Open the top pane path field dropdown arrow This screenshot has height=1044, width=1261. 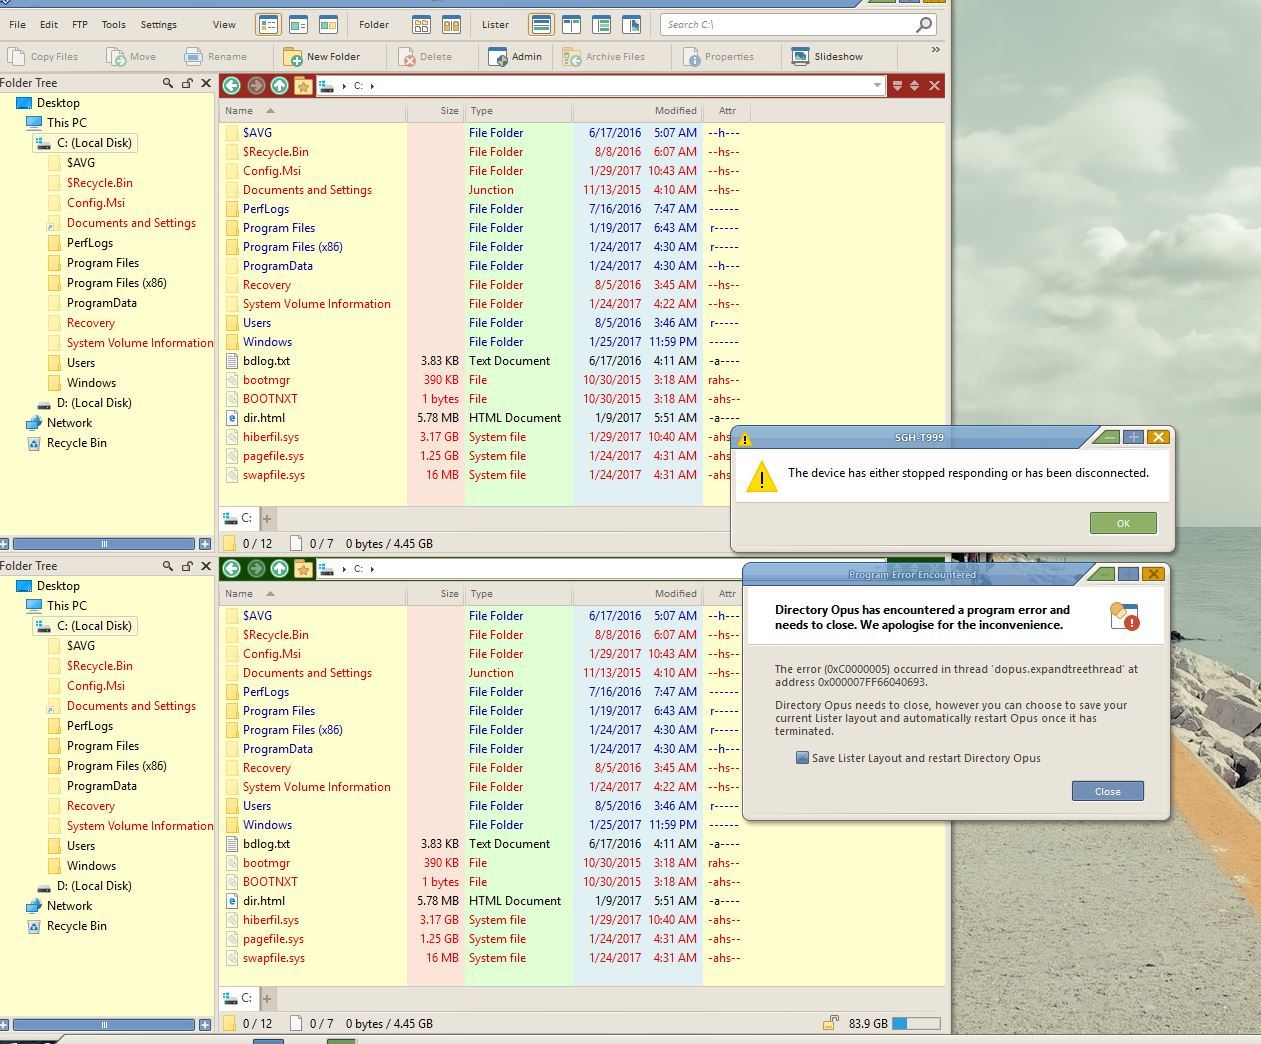[877, 86]
